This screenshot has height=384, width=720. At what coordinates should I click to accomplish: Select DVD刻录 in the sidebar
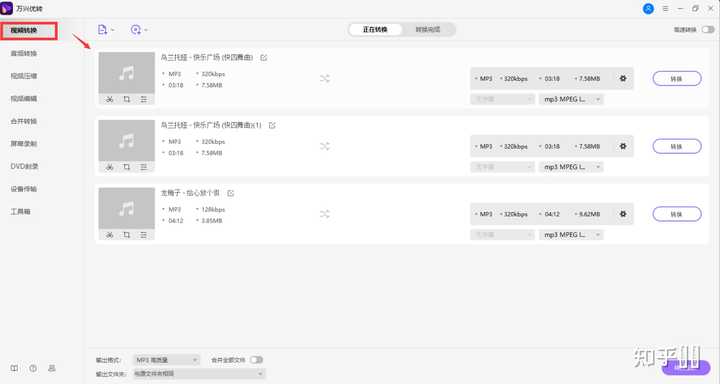tap(24, 166)
